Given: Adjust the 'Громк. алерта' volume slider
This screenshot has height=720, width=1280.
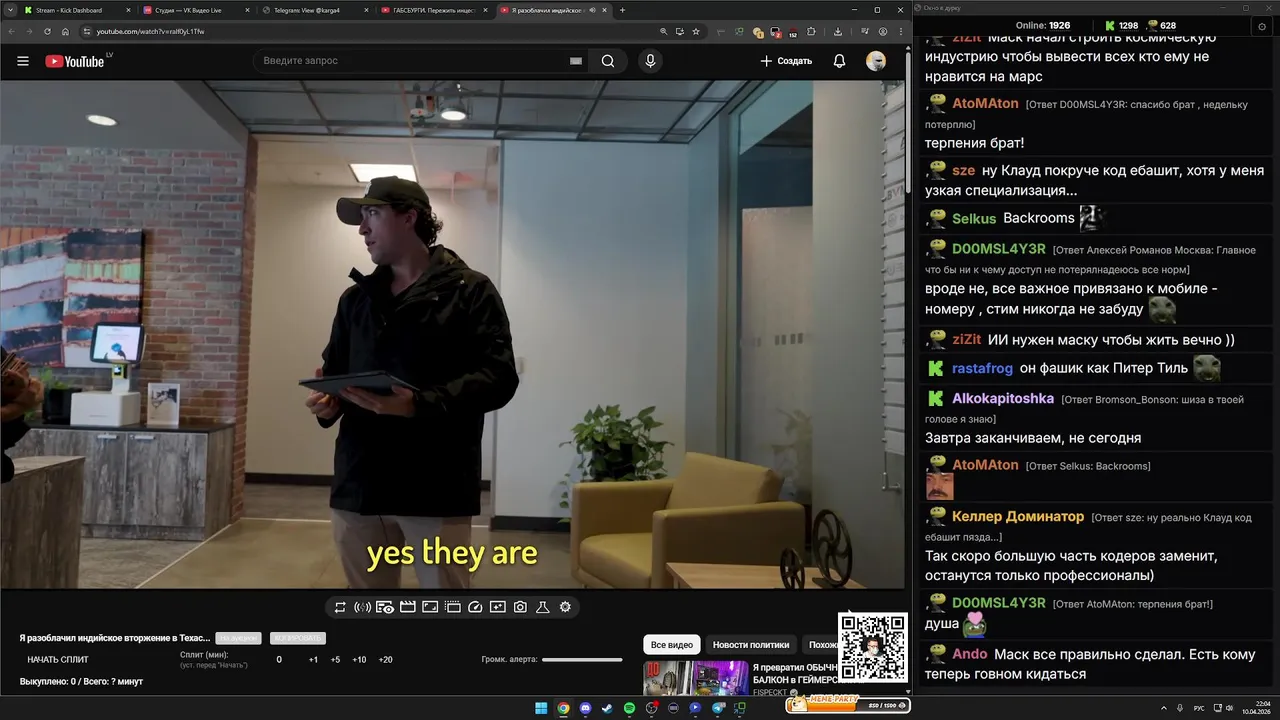Looking at the screenshot, I should pos(582,659).
